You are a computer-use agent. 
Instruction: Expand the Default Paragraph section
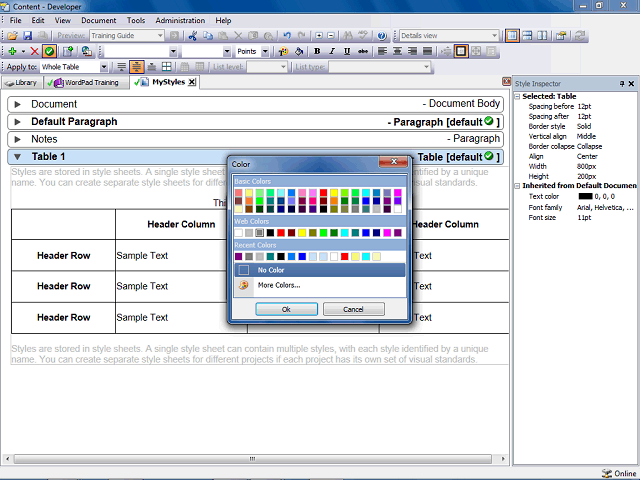(18, 122)
